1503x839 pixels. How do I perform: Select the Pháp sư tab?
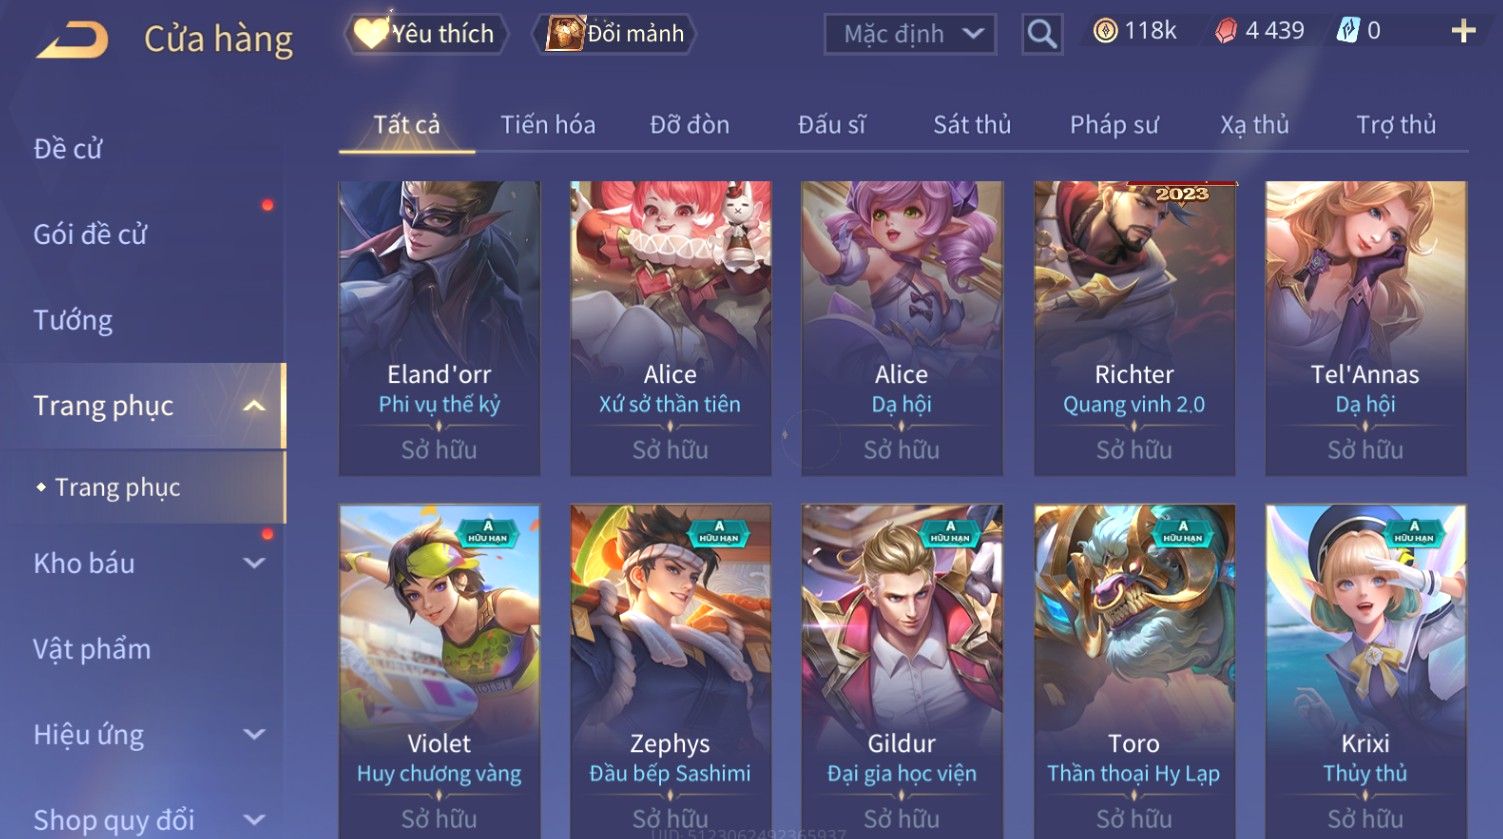click(1114, 125)
